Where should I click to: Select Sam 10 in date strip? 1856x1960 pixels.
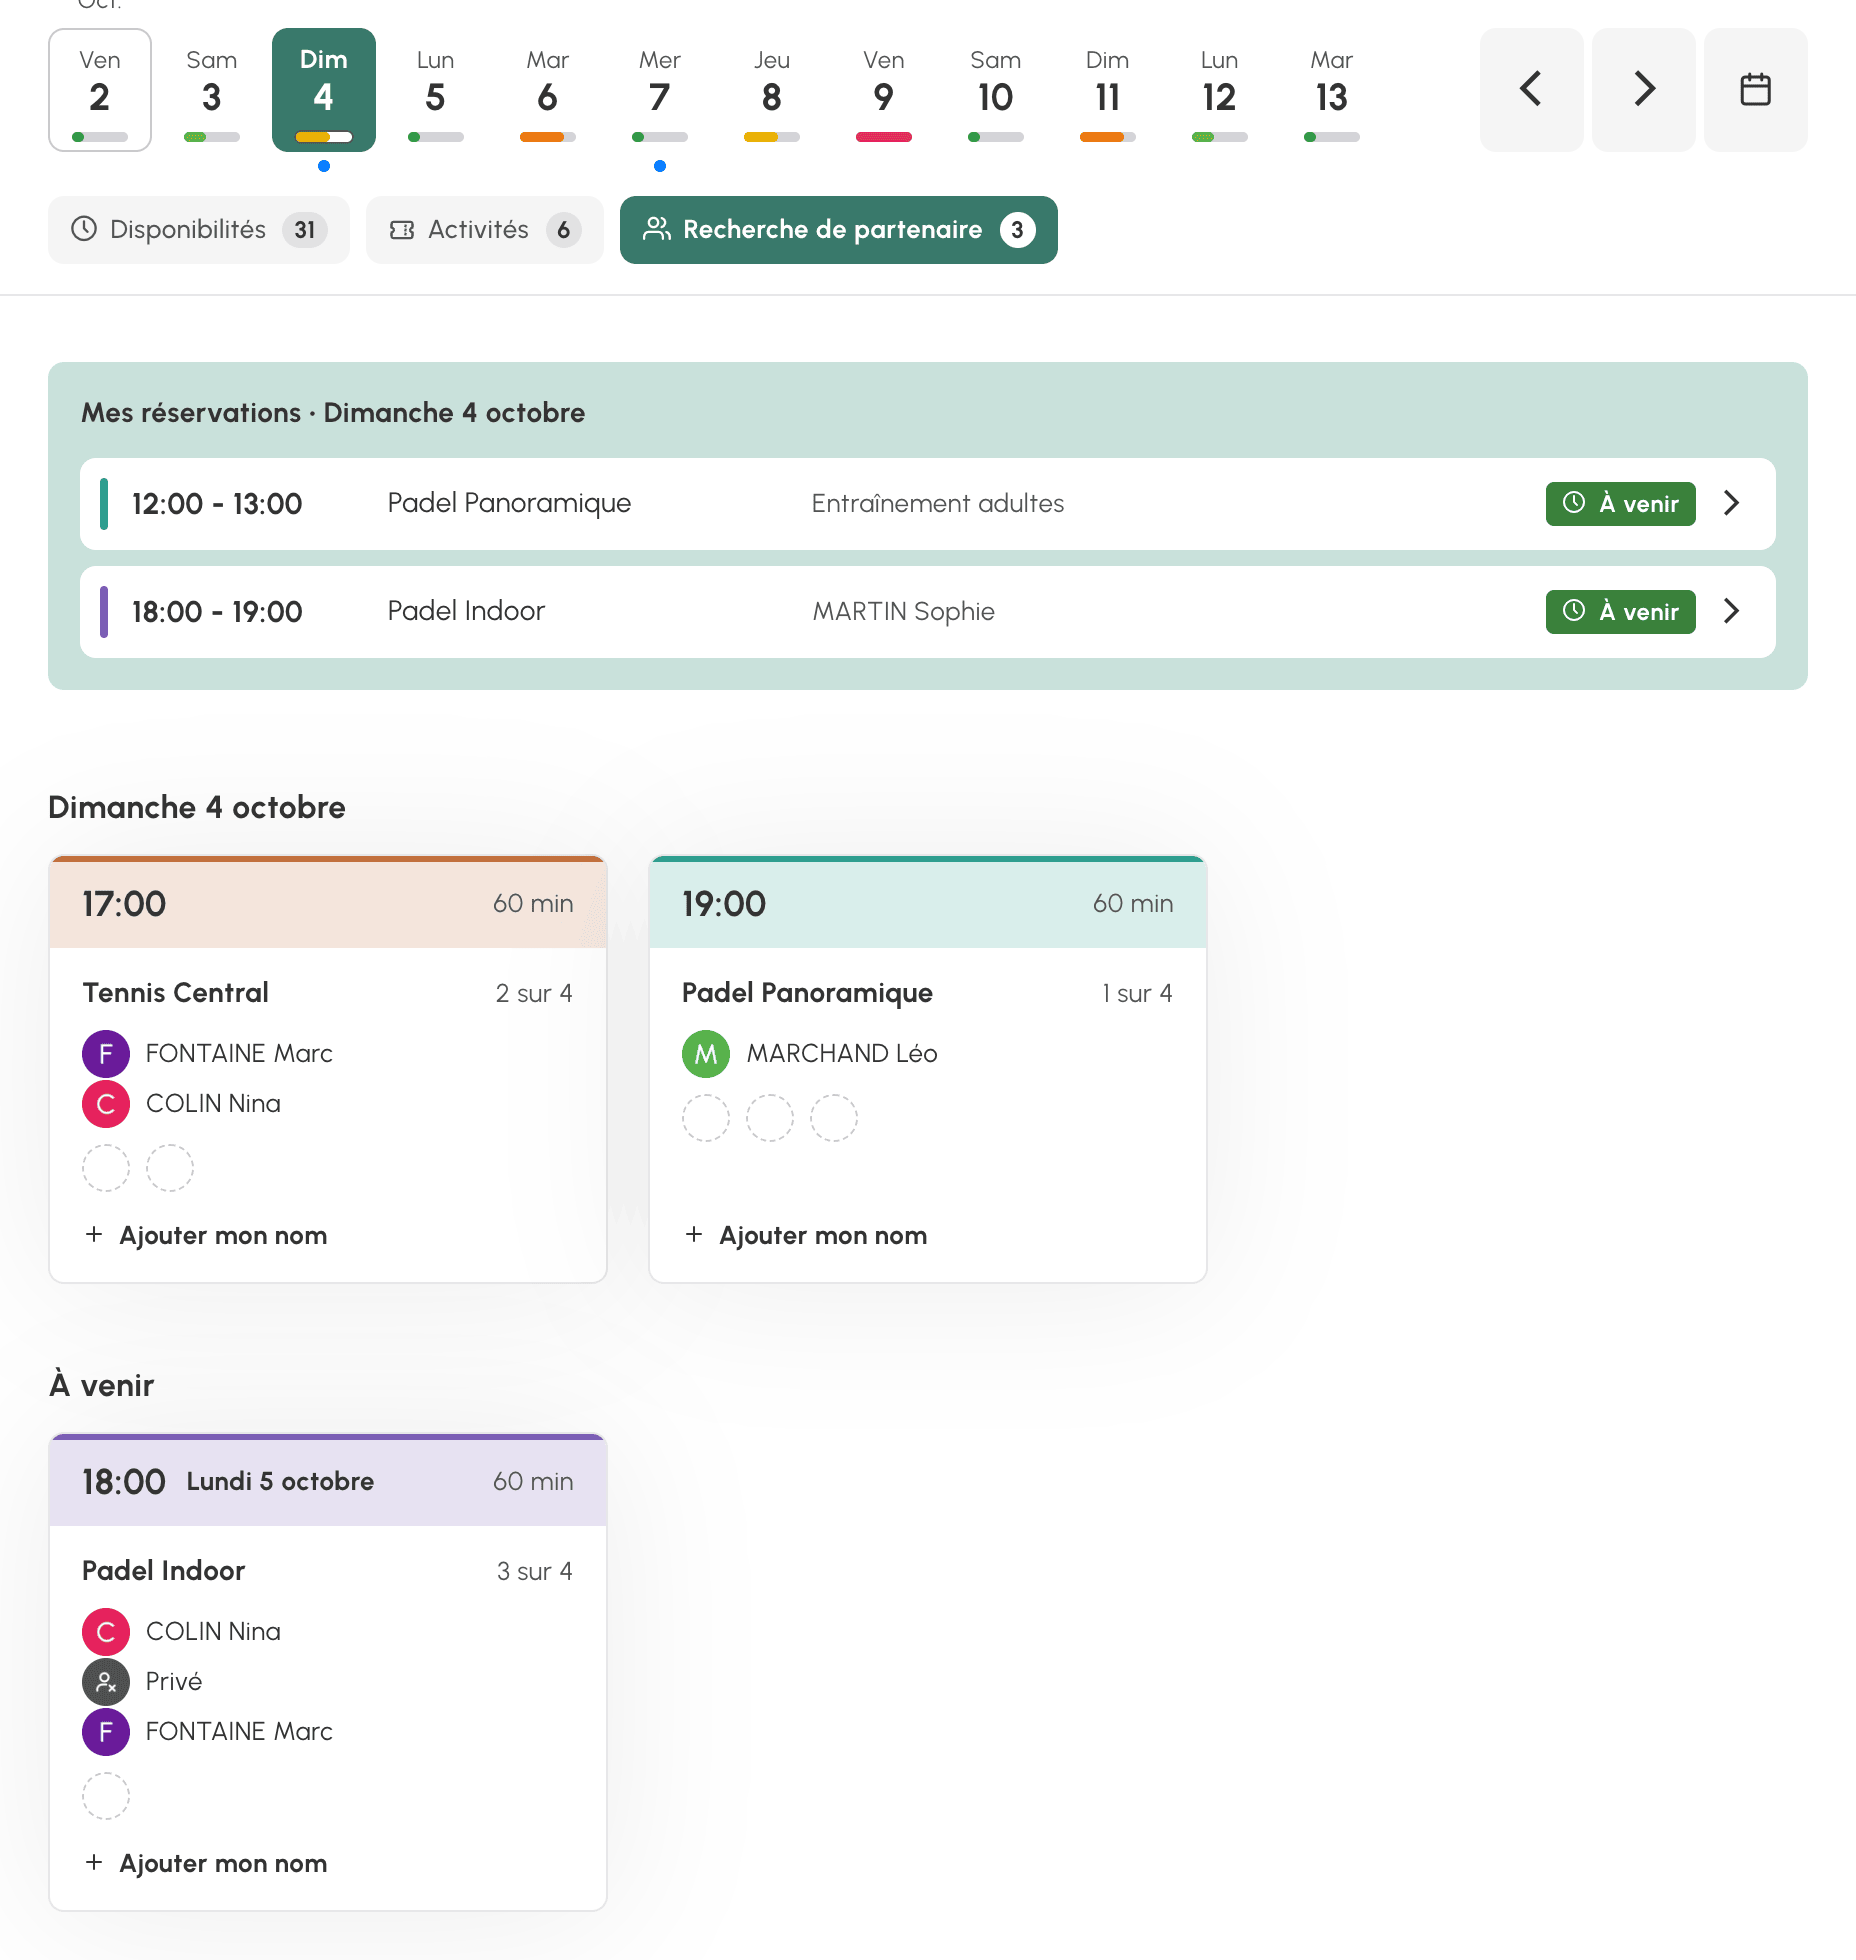(996, 90)
